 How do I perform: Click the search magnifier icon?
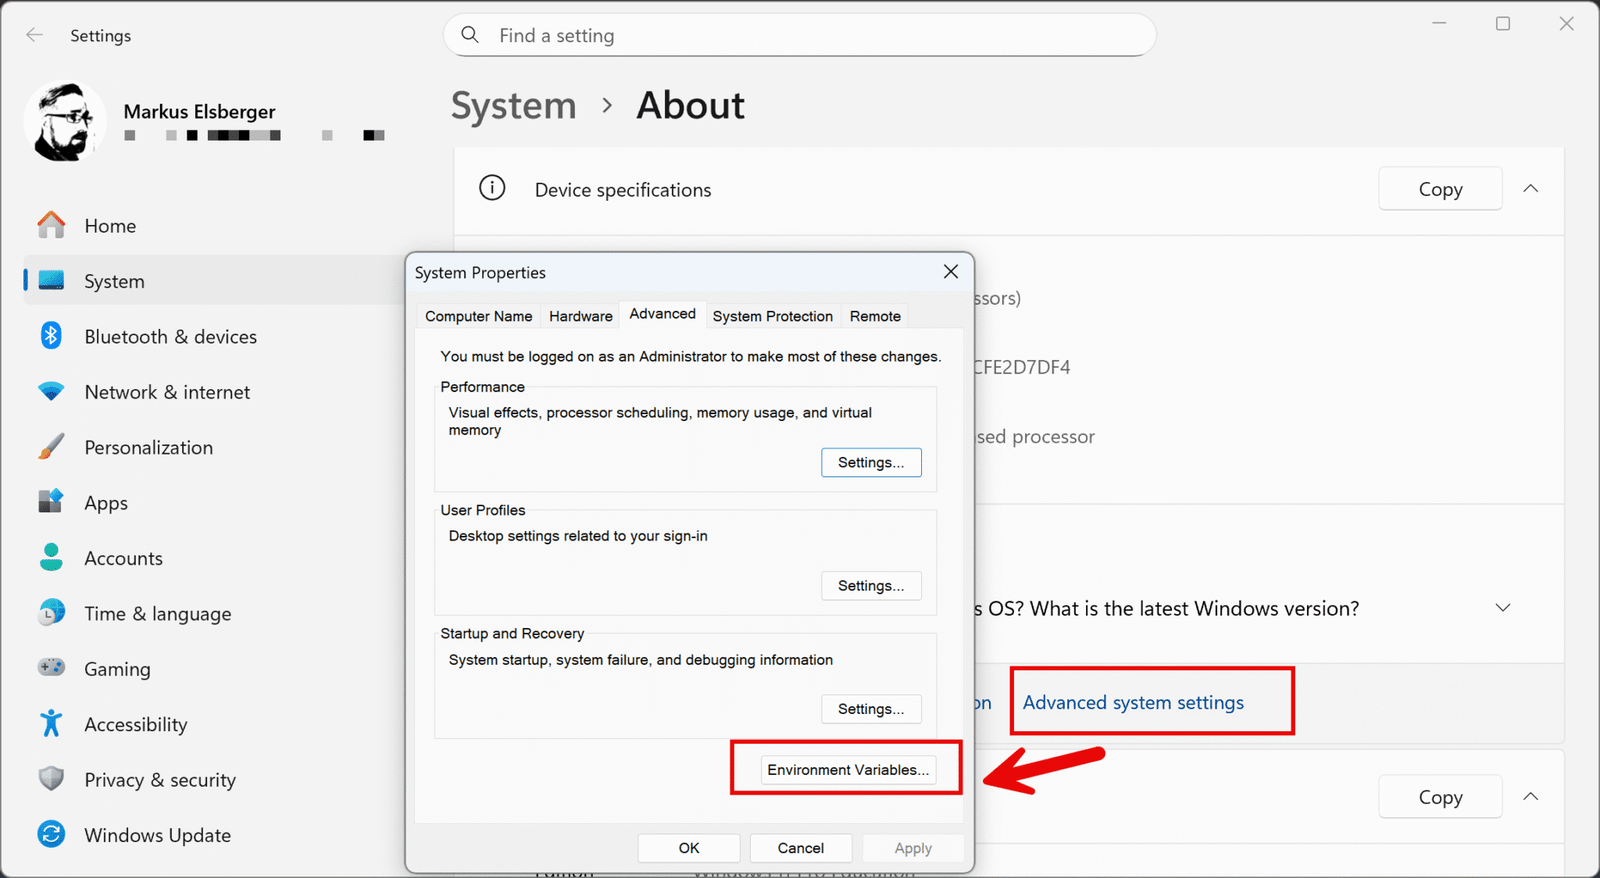(470, 35)
